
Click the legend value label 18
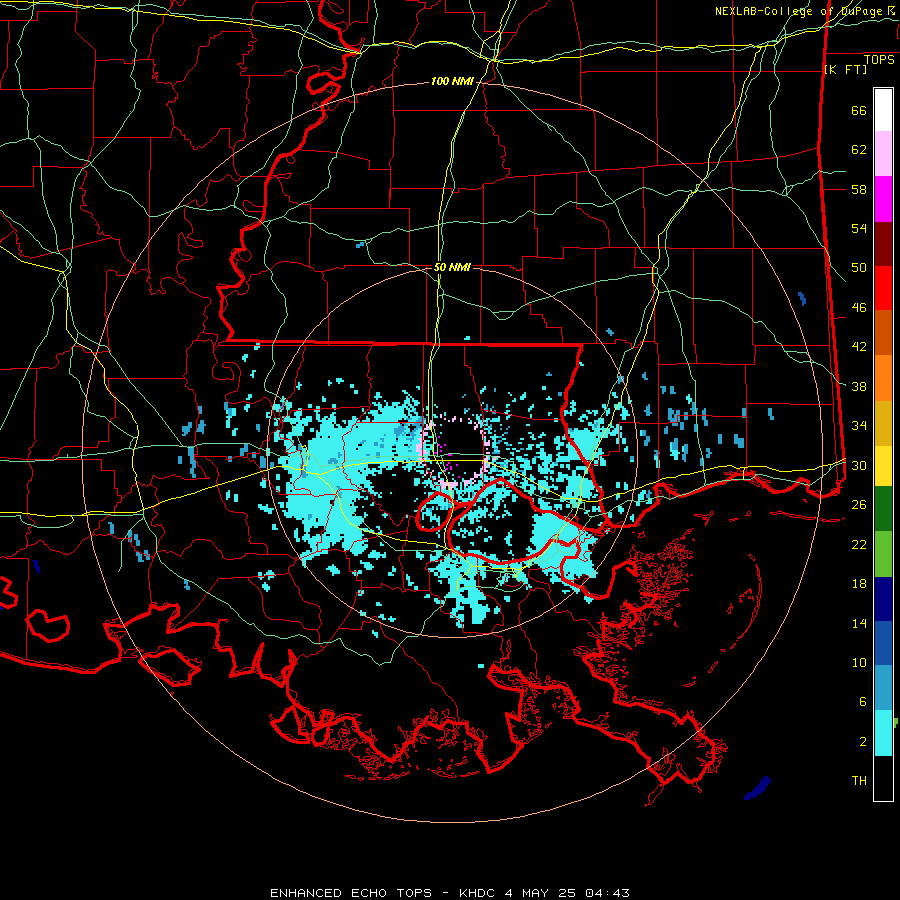coord(859,584)
